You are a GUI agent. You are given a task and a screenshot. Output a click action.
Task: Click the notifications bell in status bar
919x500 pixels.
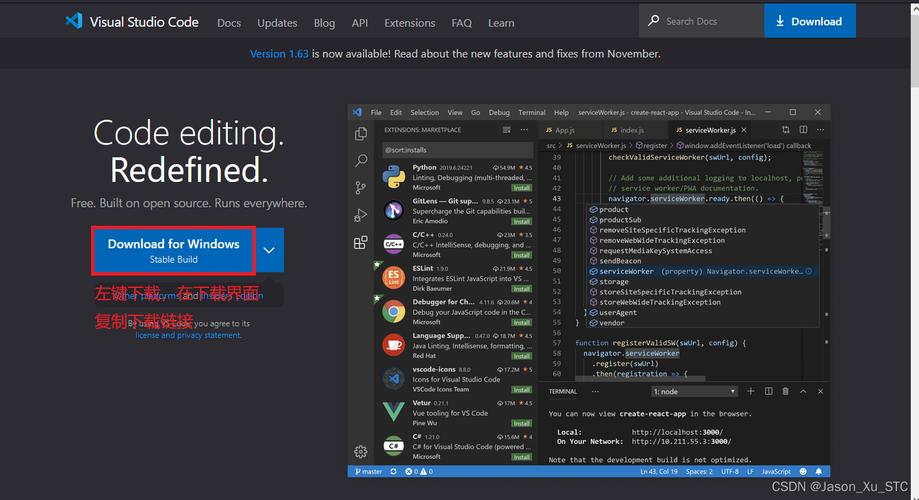pos(819,471)
